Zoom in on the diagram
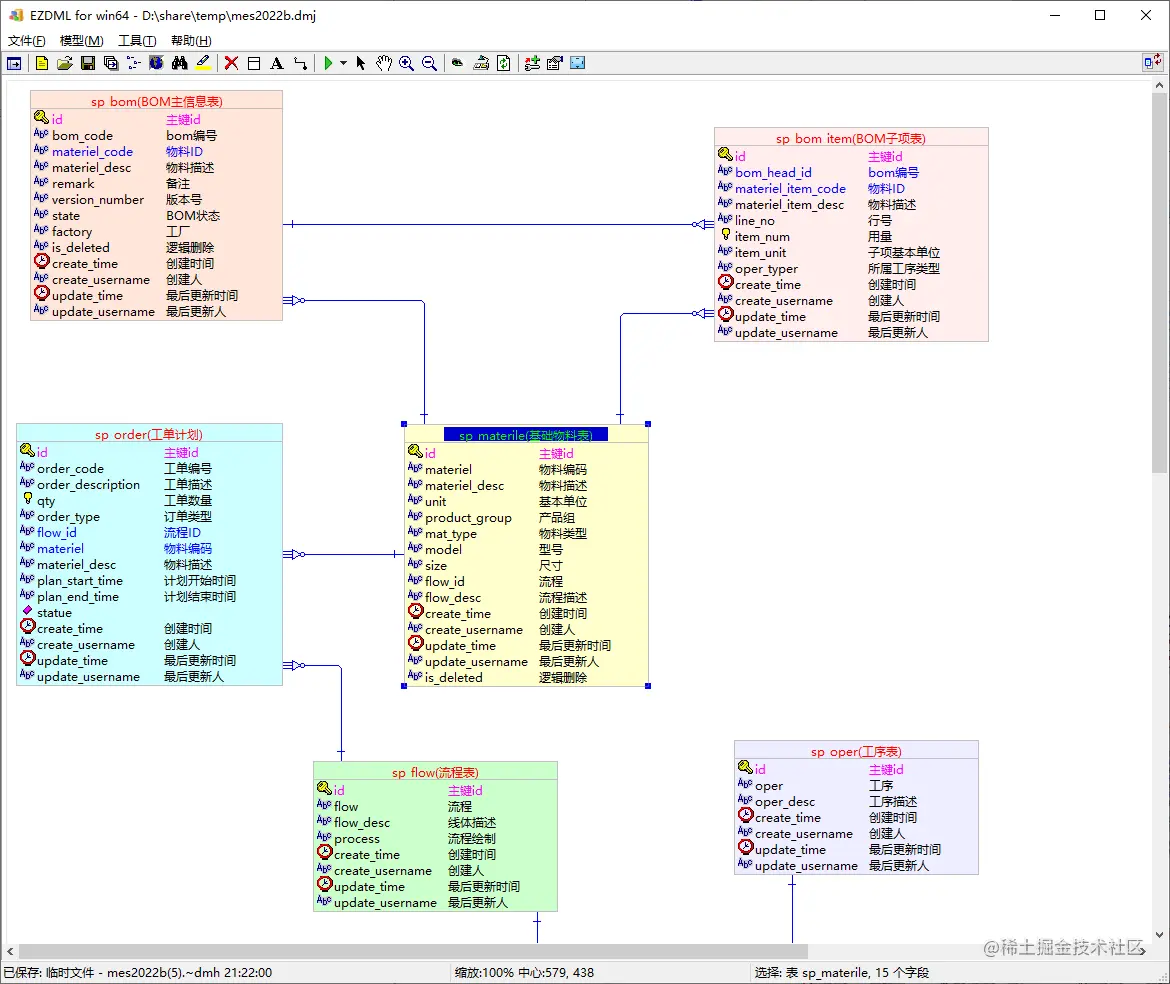Viewport: 1170px width, 984px height. tap(407, 63)
